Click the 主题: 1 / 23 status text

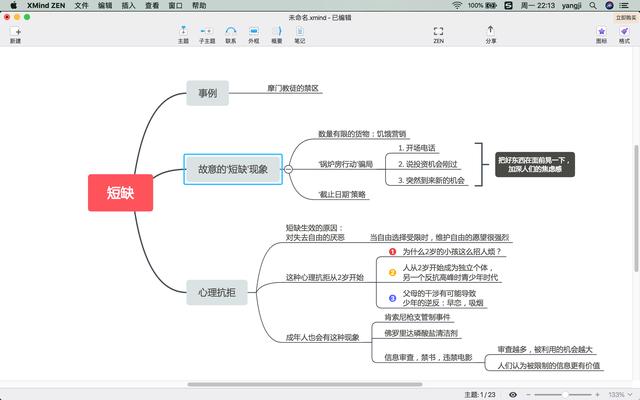click(480, 395)
